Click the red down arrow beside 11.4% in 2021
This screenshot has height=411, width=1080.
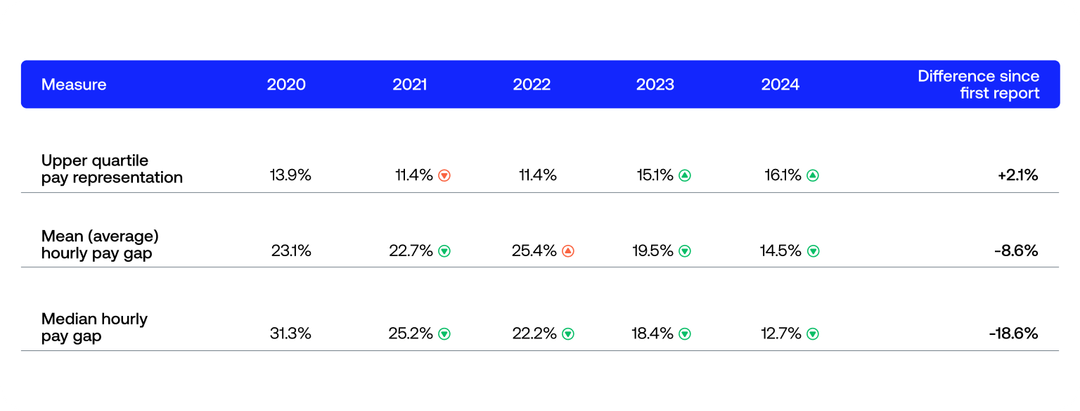point(445,176)
